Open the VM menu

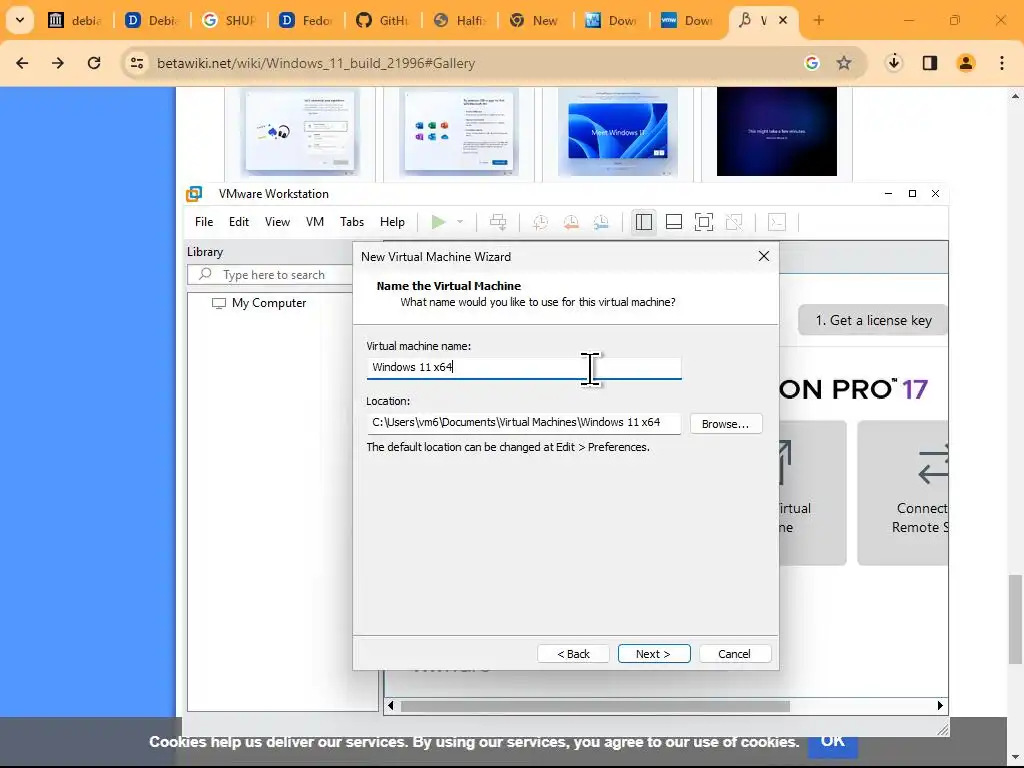[315, 222]
